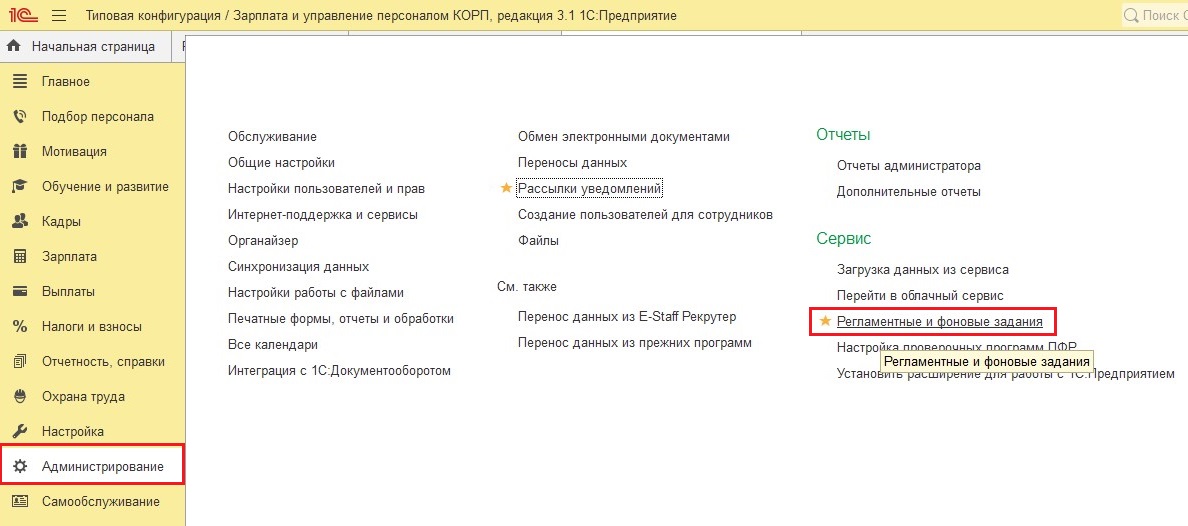Screen dimensions: 1188x526
Task: Open the hamburger main menu icon
Action: point(59,15)
